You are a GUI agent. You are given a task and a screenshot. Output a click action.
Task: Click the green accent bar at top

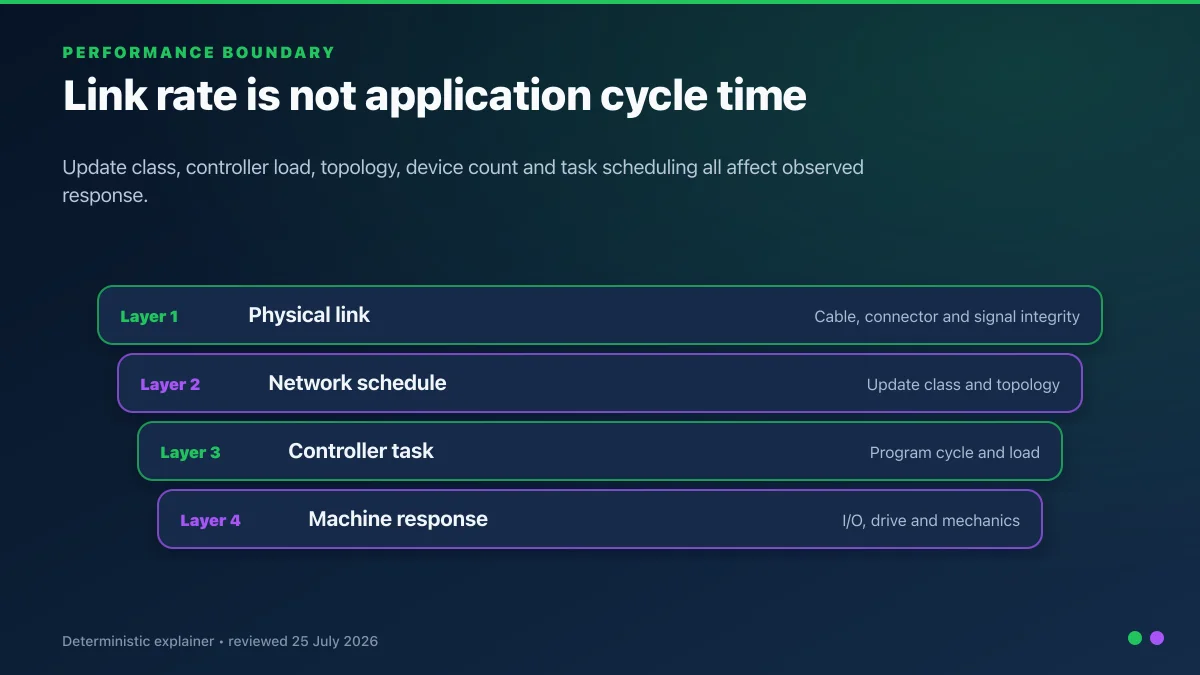pyautogui.click(x=600, y=2)
